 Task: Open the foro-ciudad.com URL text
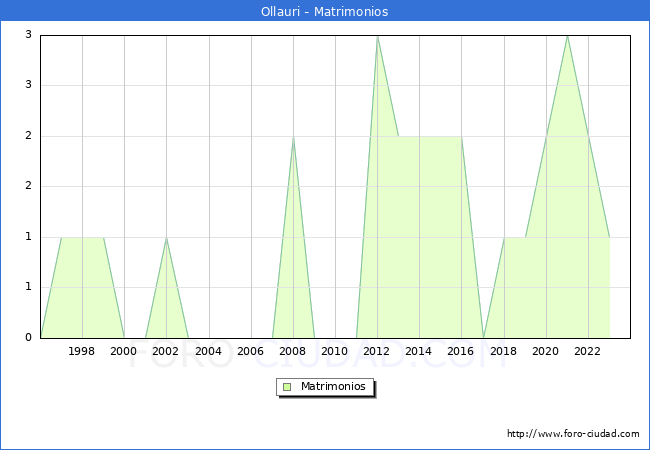(x=573, y=434)
